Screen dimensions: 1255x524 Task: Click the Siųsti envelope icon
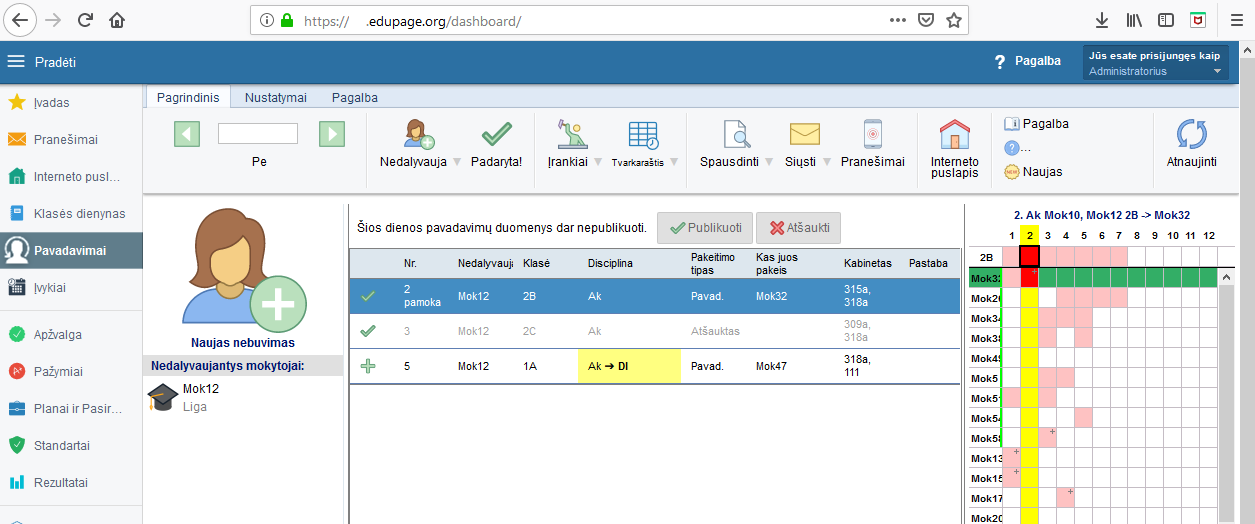tap(804, 135)
